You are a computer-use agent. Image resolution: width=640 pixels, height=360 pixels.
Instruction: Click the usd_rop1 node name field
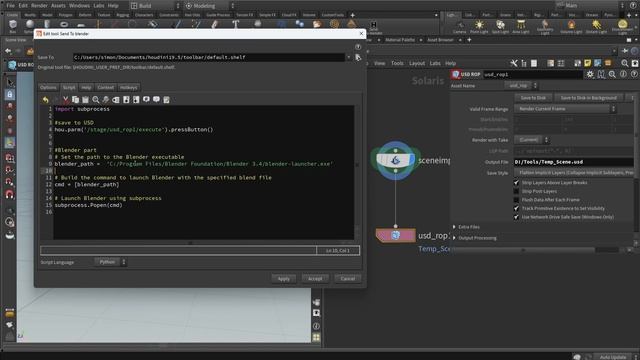coord(533,74)
